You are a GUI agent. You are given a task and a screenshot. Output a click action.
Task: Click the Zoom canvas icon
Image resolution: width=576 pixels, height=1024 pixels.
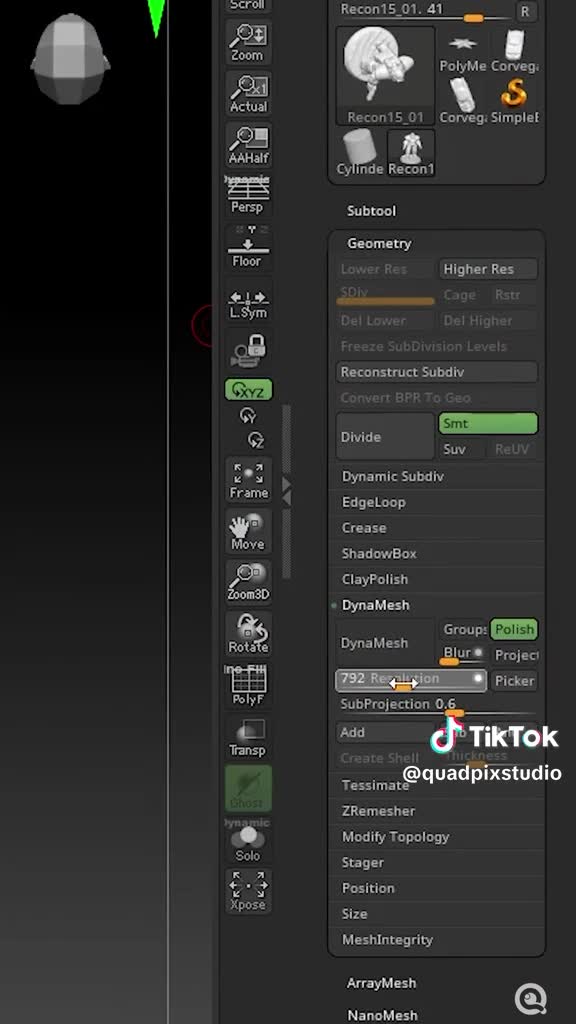coord(248,42)
